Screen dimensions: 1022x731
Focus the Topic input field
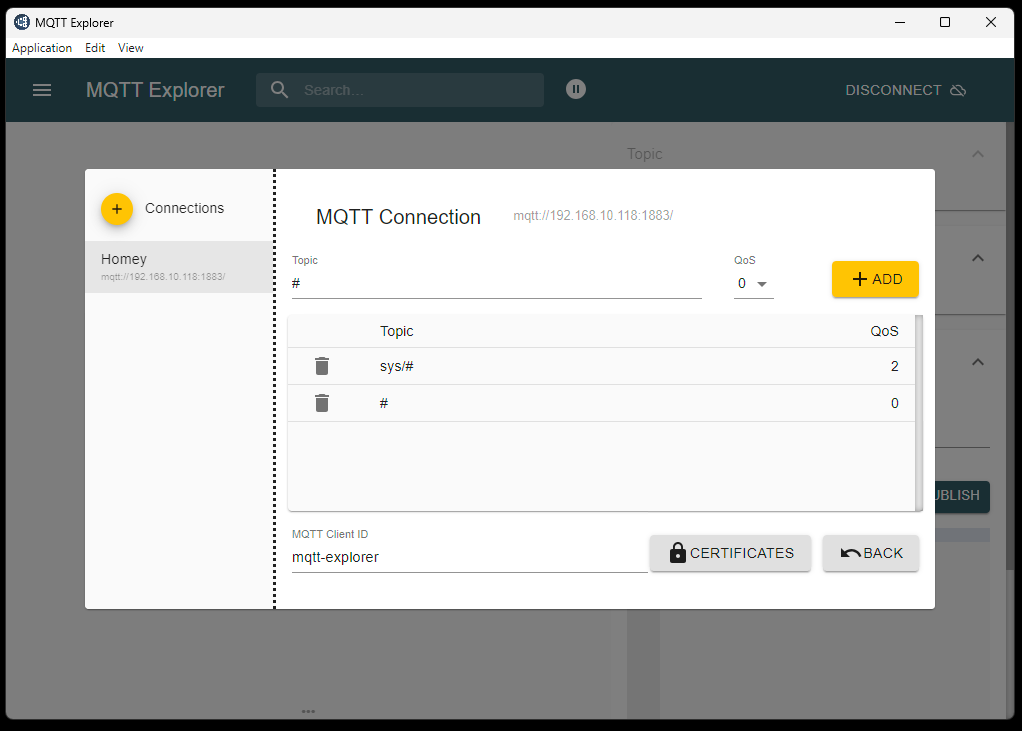click(497, 284)
